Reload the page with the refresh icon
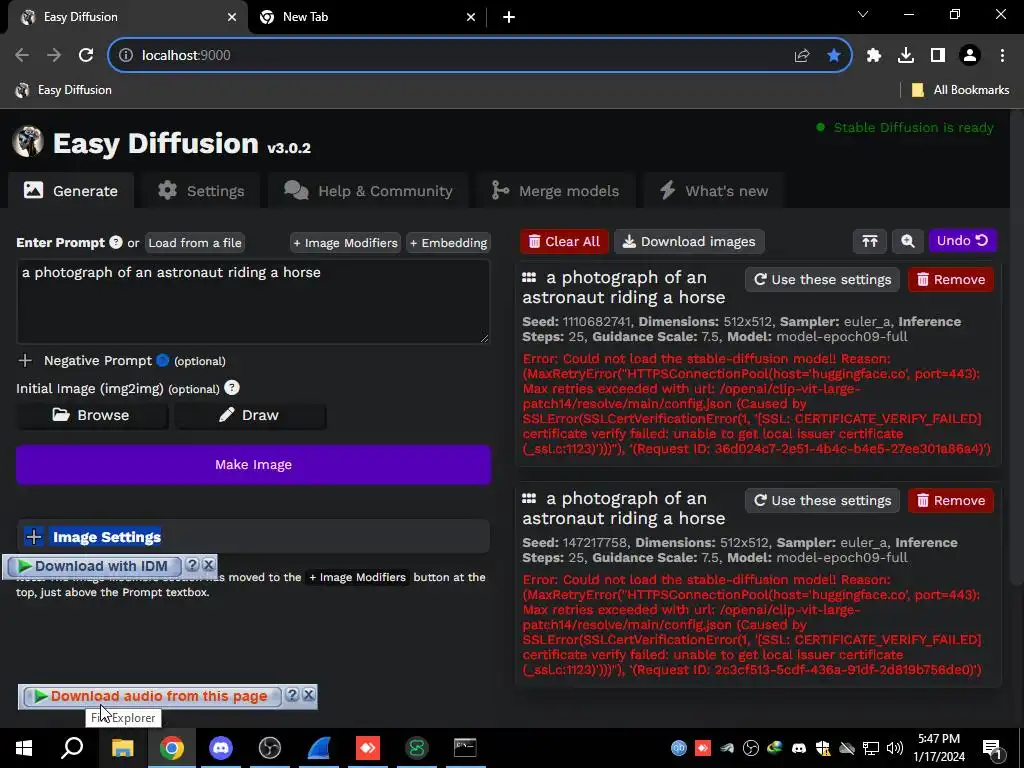The height and width of the screenshot is (768, 1024). point(86,56)
